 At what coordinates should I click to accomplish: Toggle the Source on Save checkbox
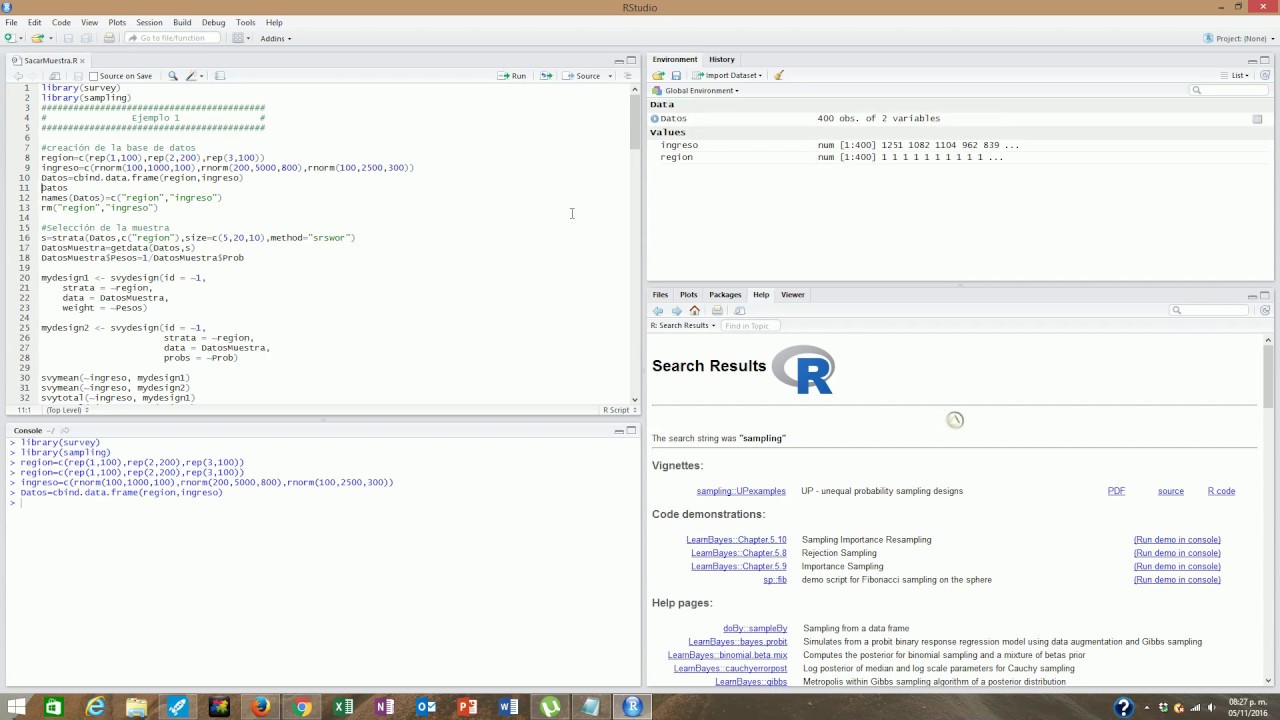(x=94, y=76)
